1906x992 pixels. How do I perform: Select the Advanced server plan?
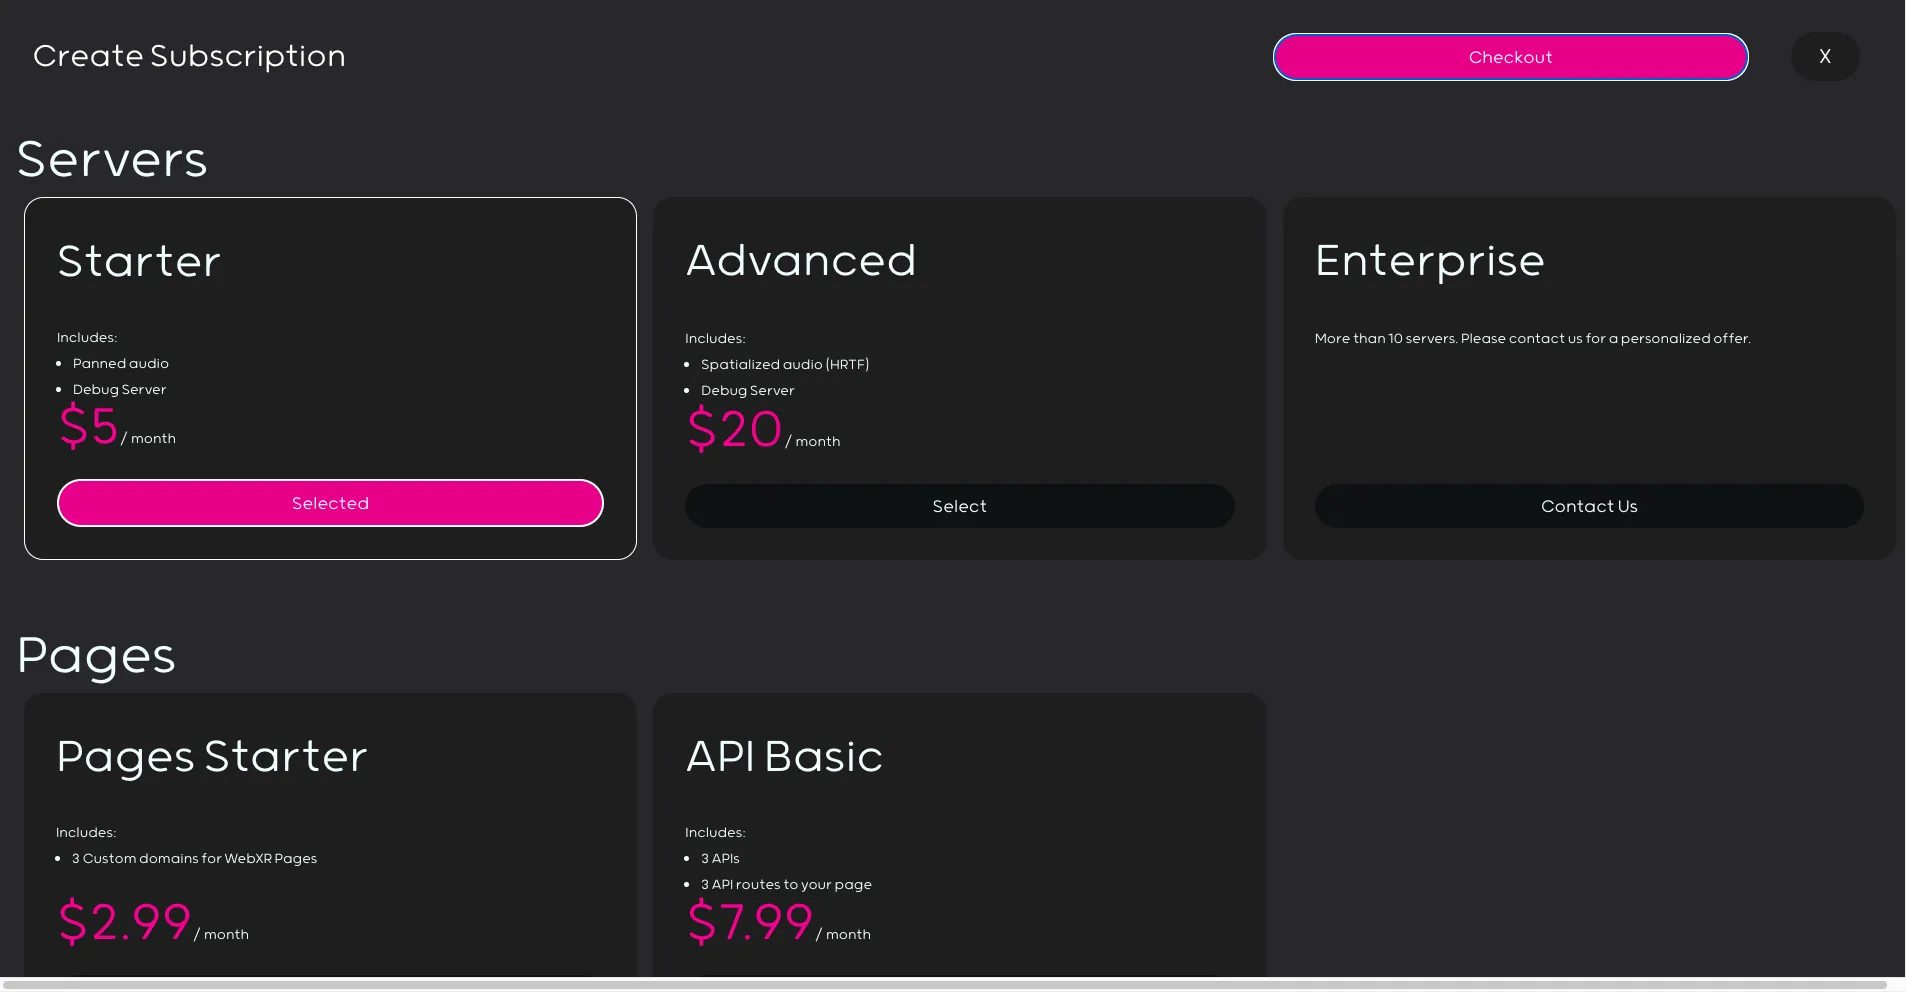click(x=958, y=506)
